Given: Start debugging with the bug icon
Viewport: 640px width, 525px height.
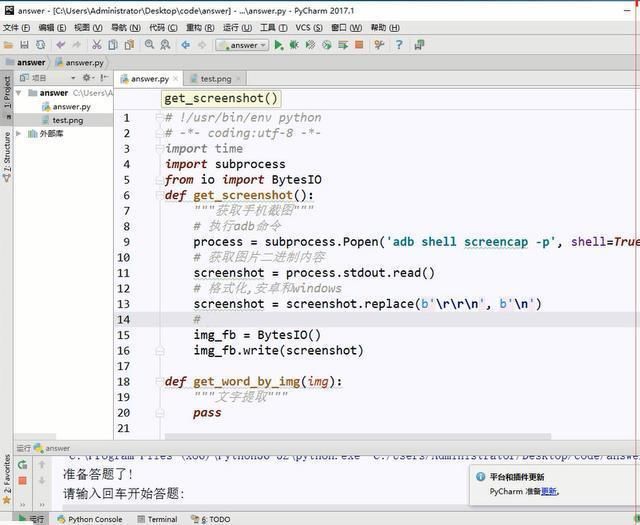Looking at the screenshot, I should [294, 45].
